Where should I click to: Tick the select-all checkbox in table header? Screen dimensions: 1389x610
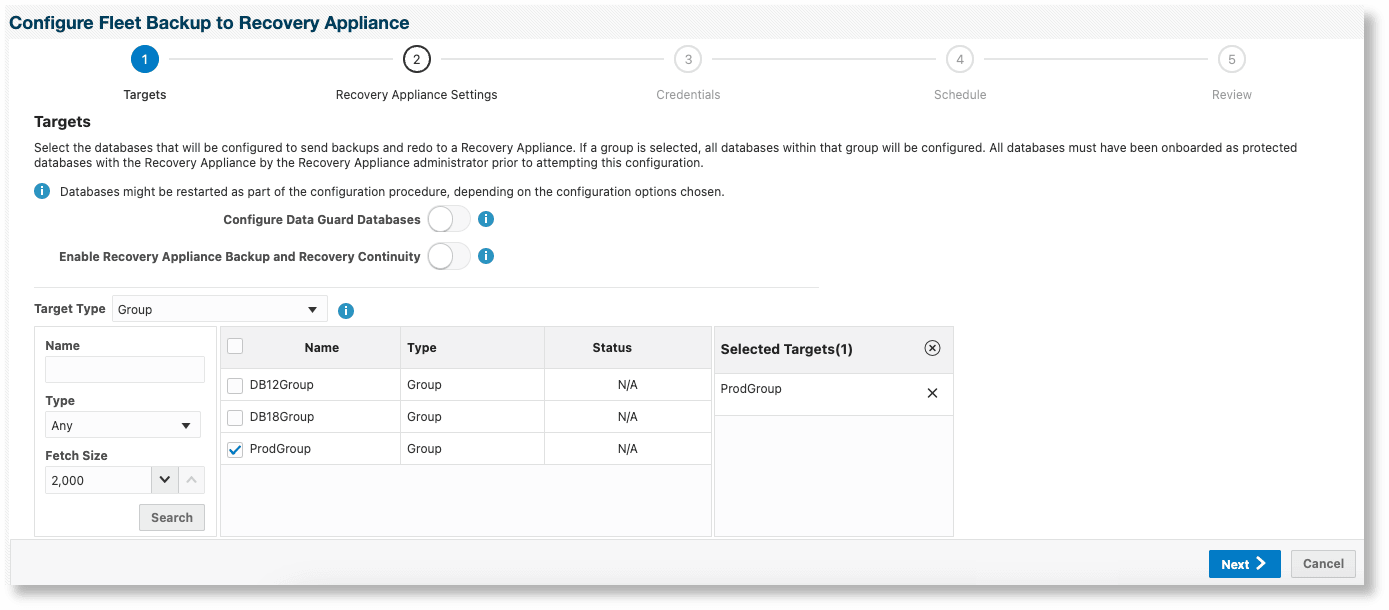235,346
